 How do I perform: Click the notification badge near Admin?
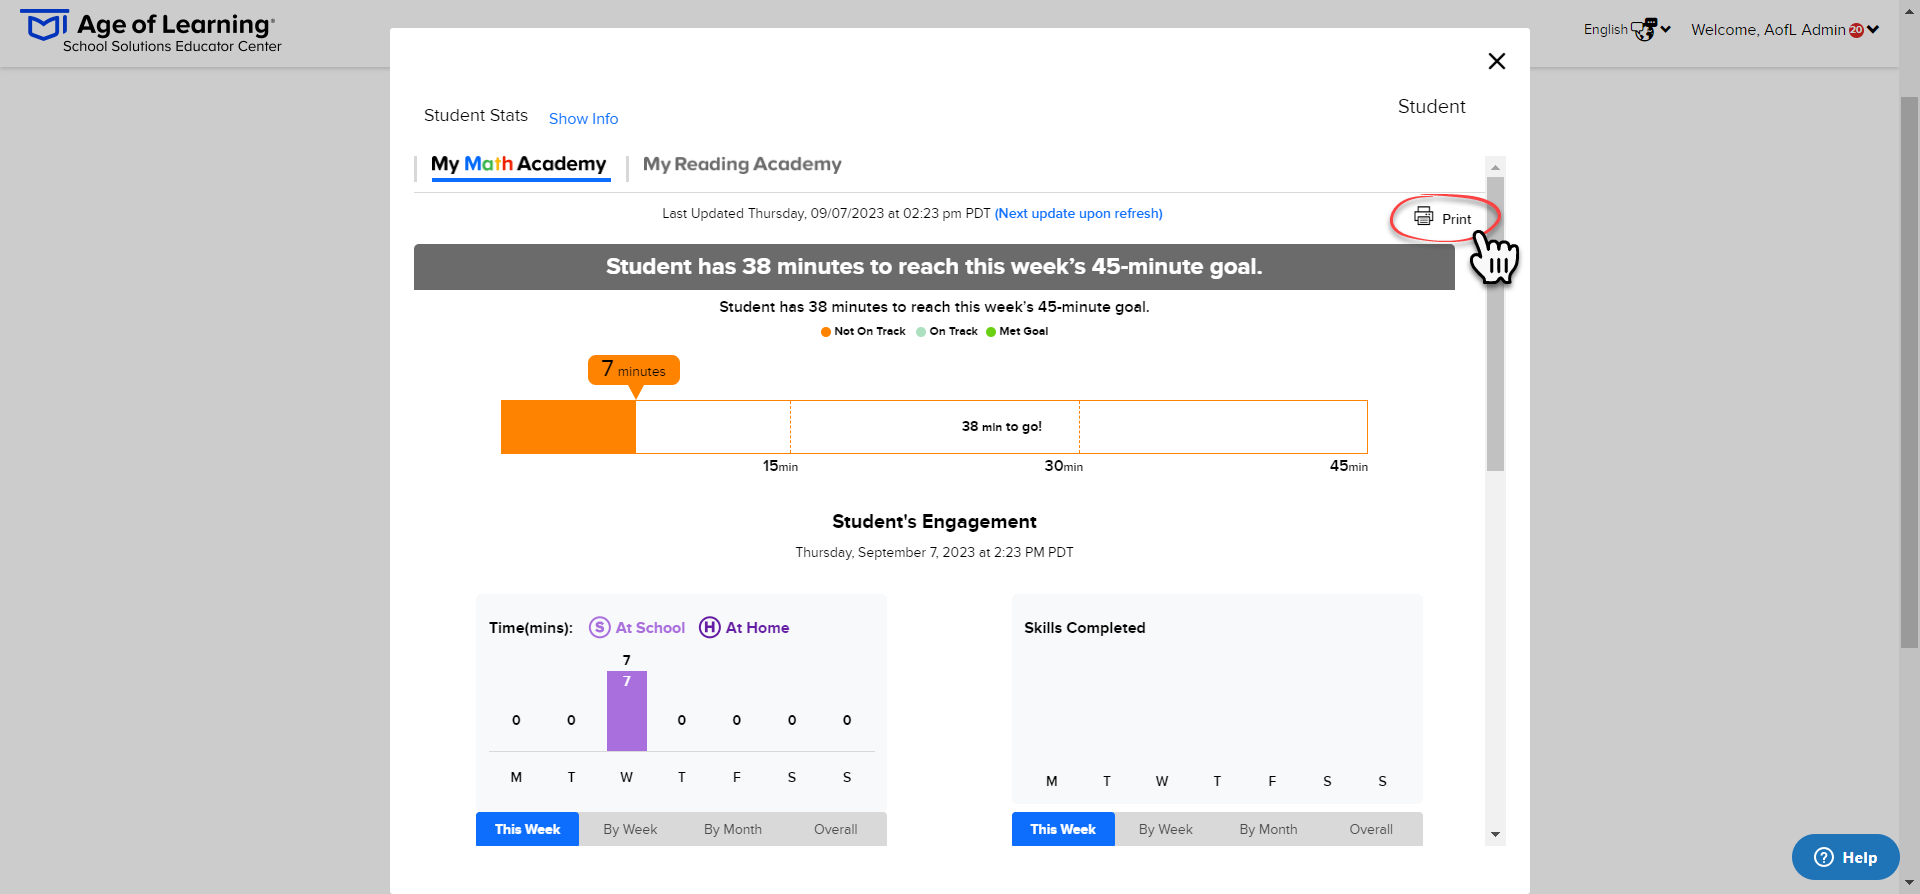(1856, 30)
